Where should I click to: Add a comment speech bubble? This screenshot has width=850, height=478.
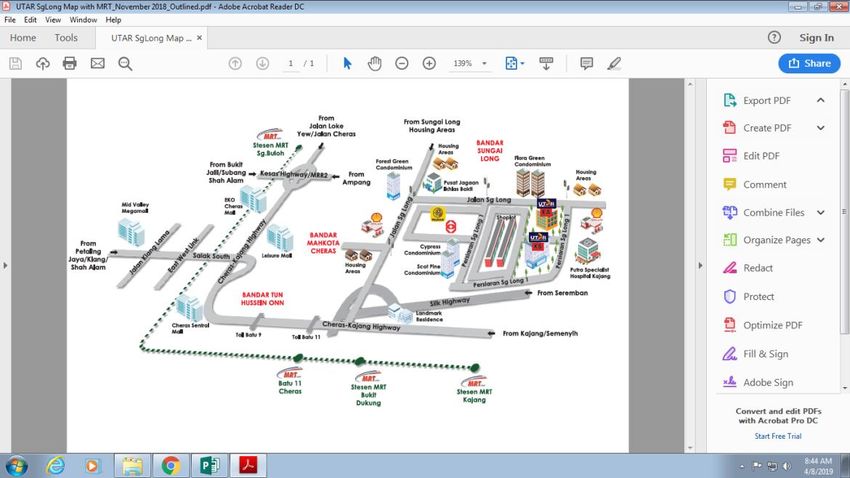[x=587, y=63]
